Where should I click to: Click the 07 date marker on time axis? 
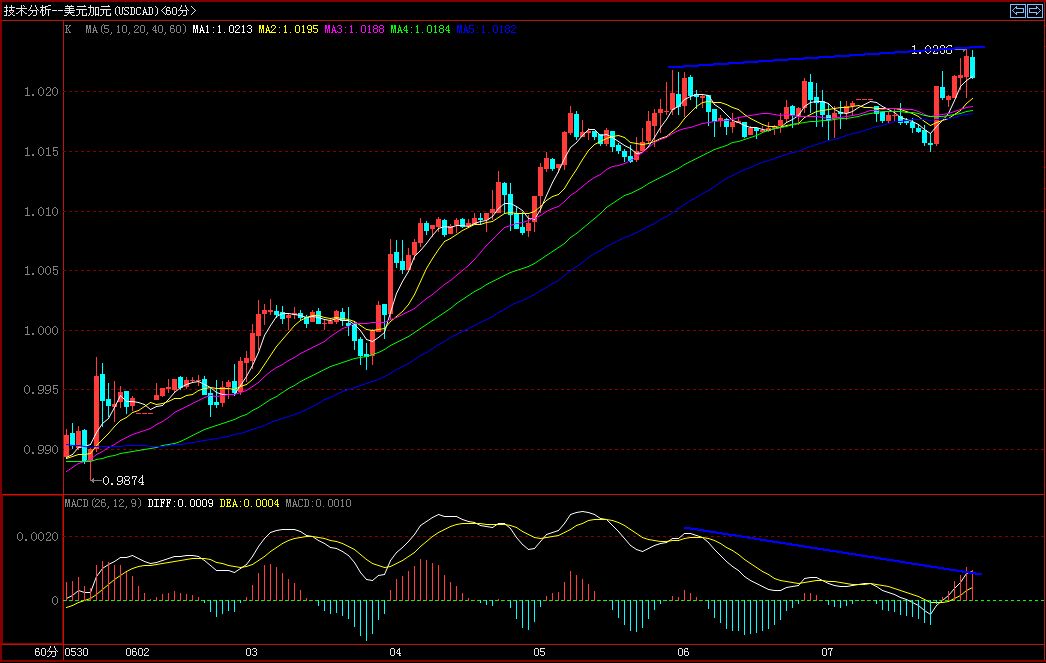(x=827, y=652)
